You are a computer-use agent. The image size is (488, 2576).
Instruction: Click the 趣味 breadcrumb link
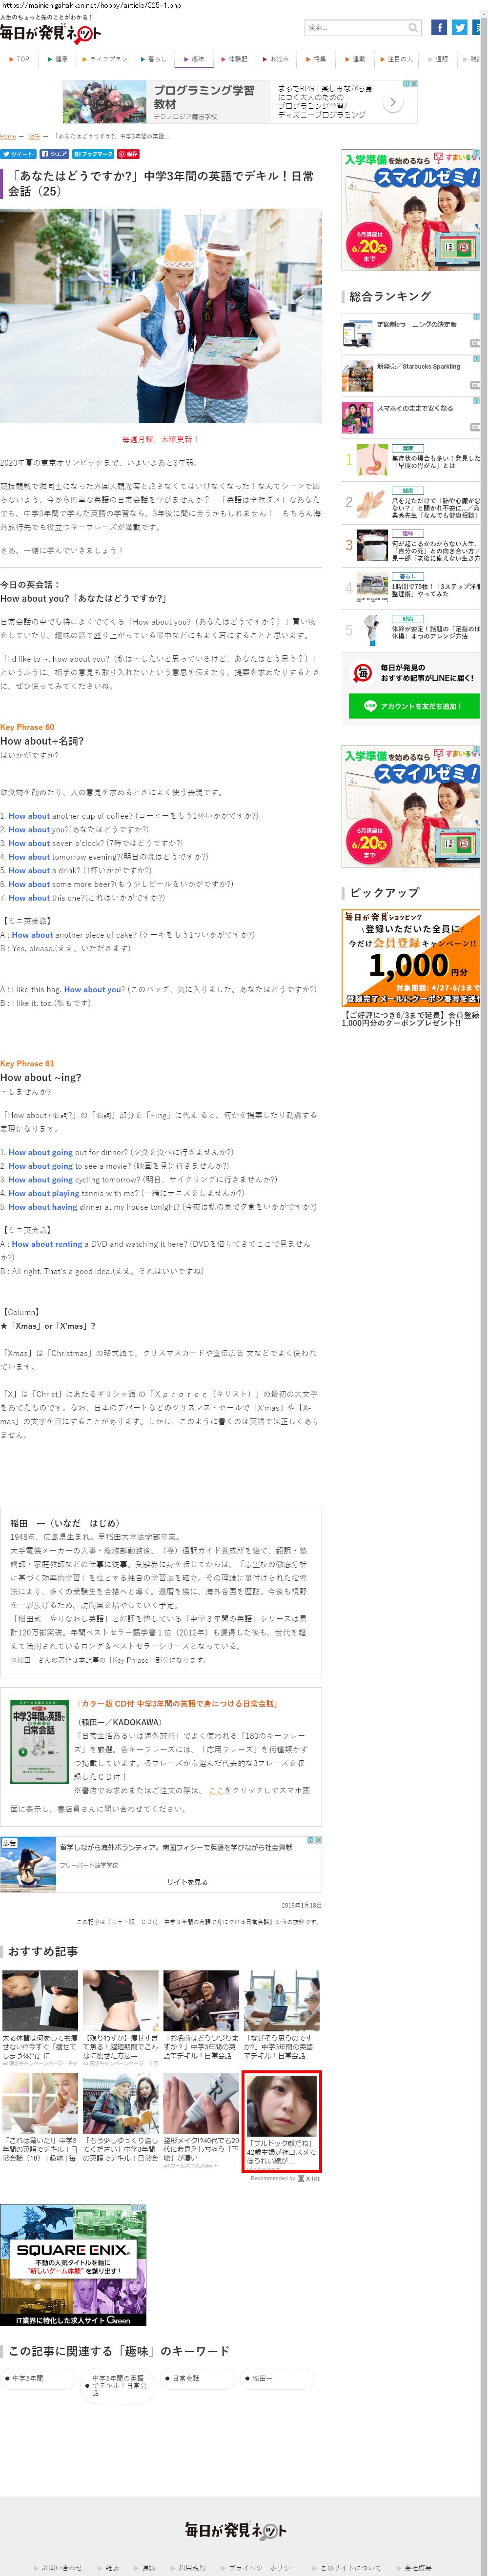point(33,136)
